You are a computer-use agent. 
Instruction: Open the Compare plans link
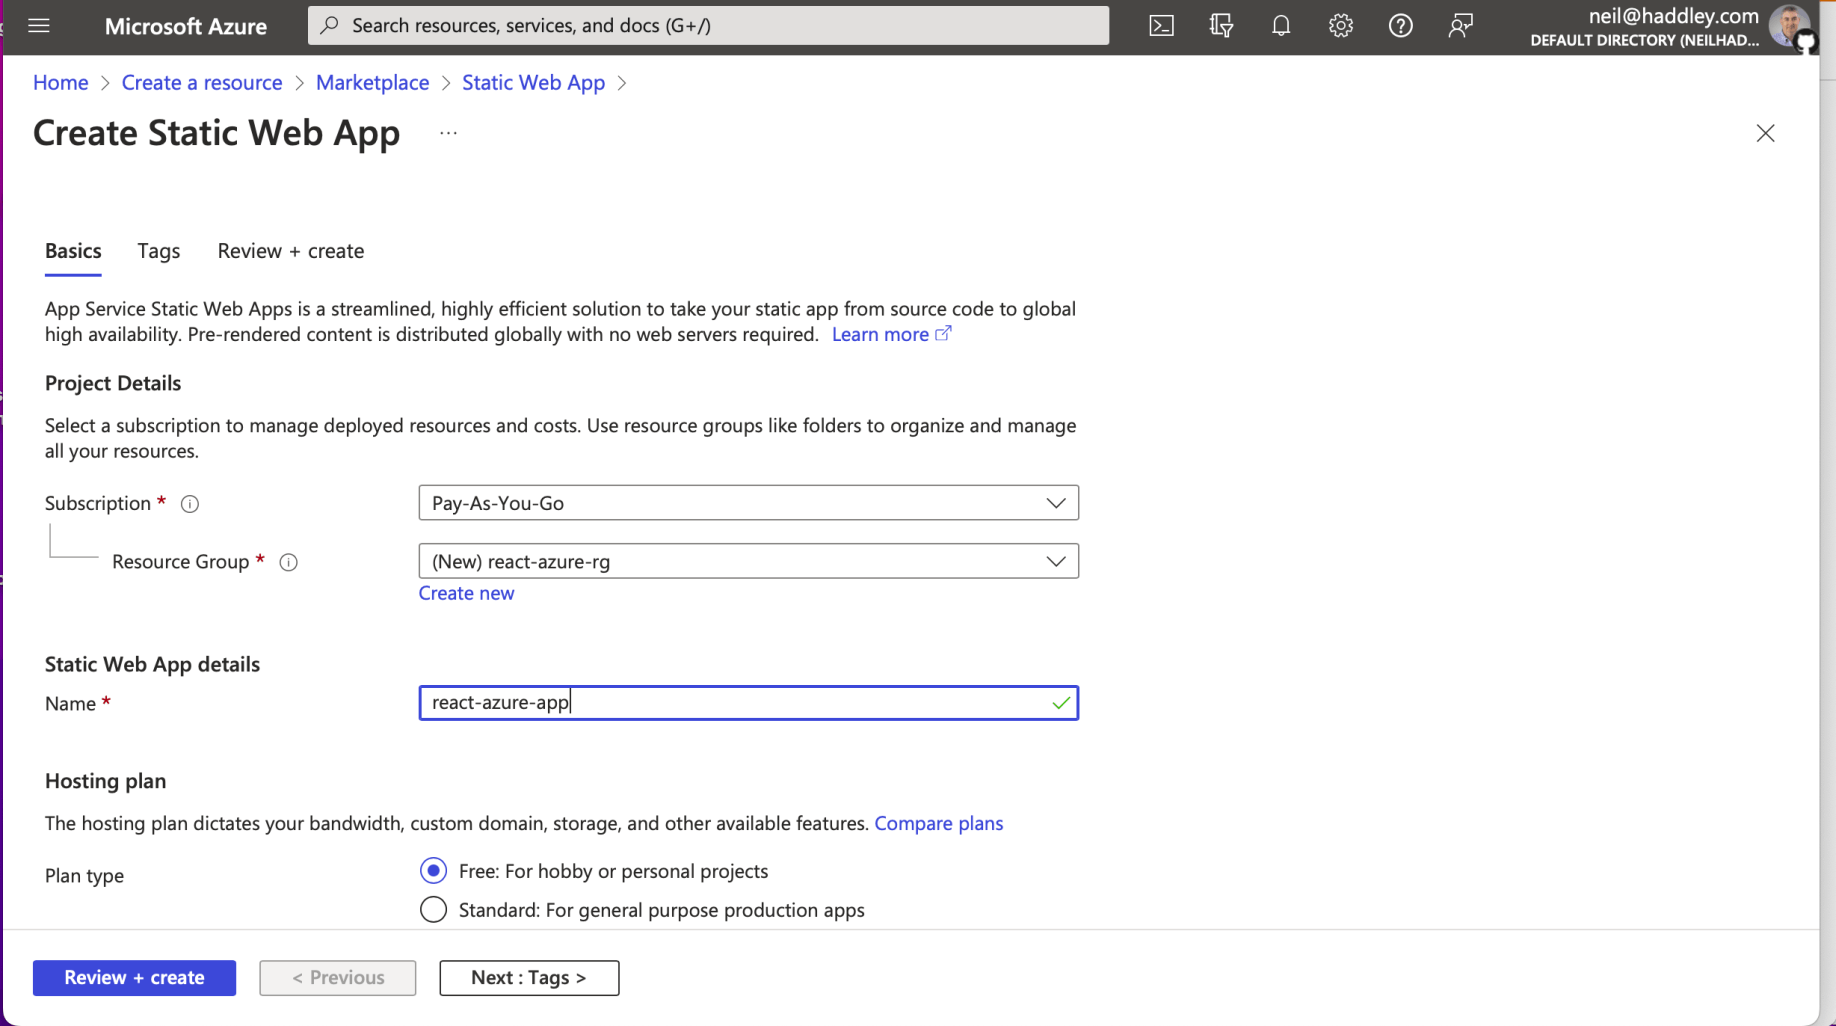click(x=938, y=823)
